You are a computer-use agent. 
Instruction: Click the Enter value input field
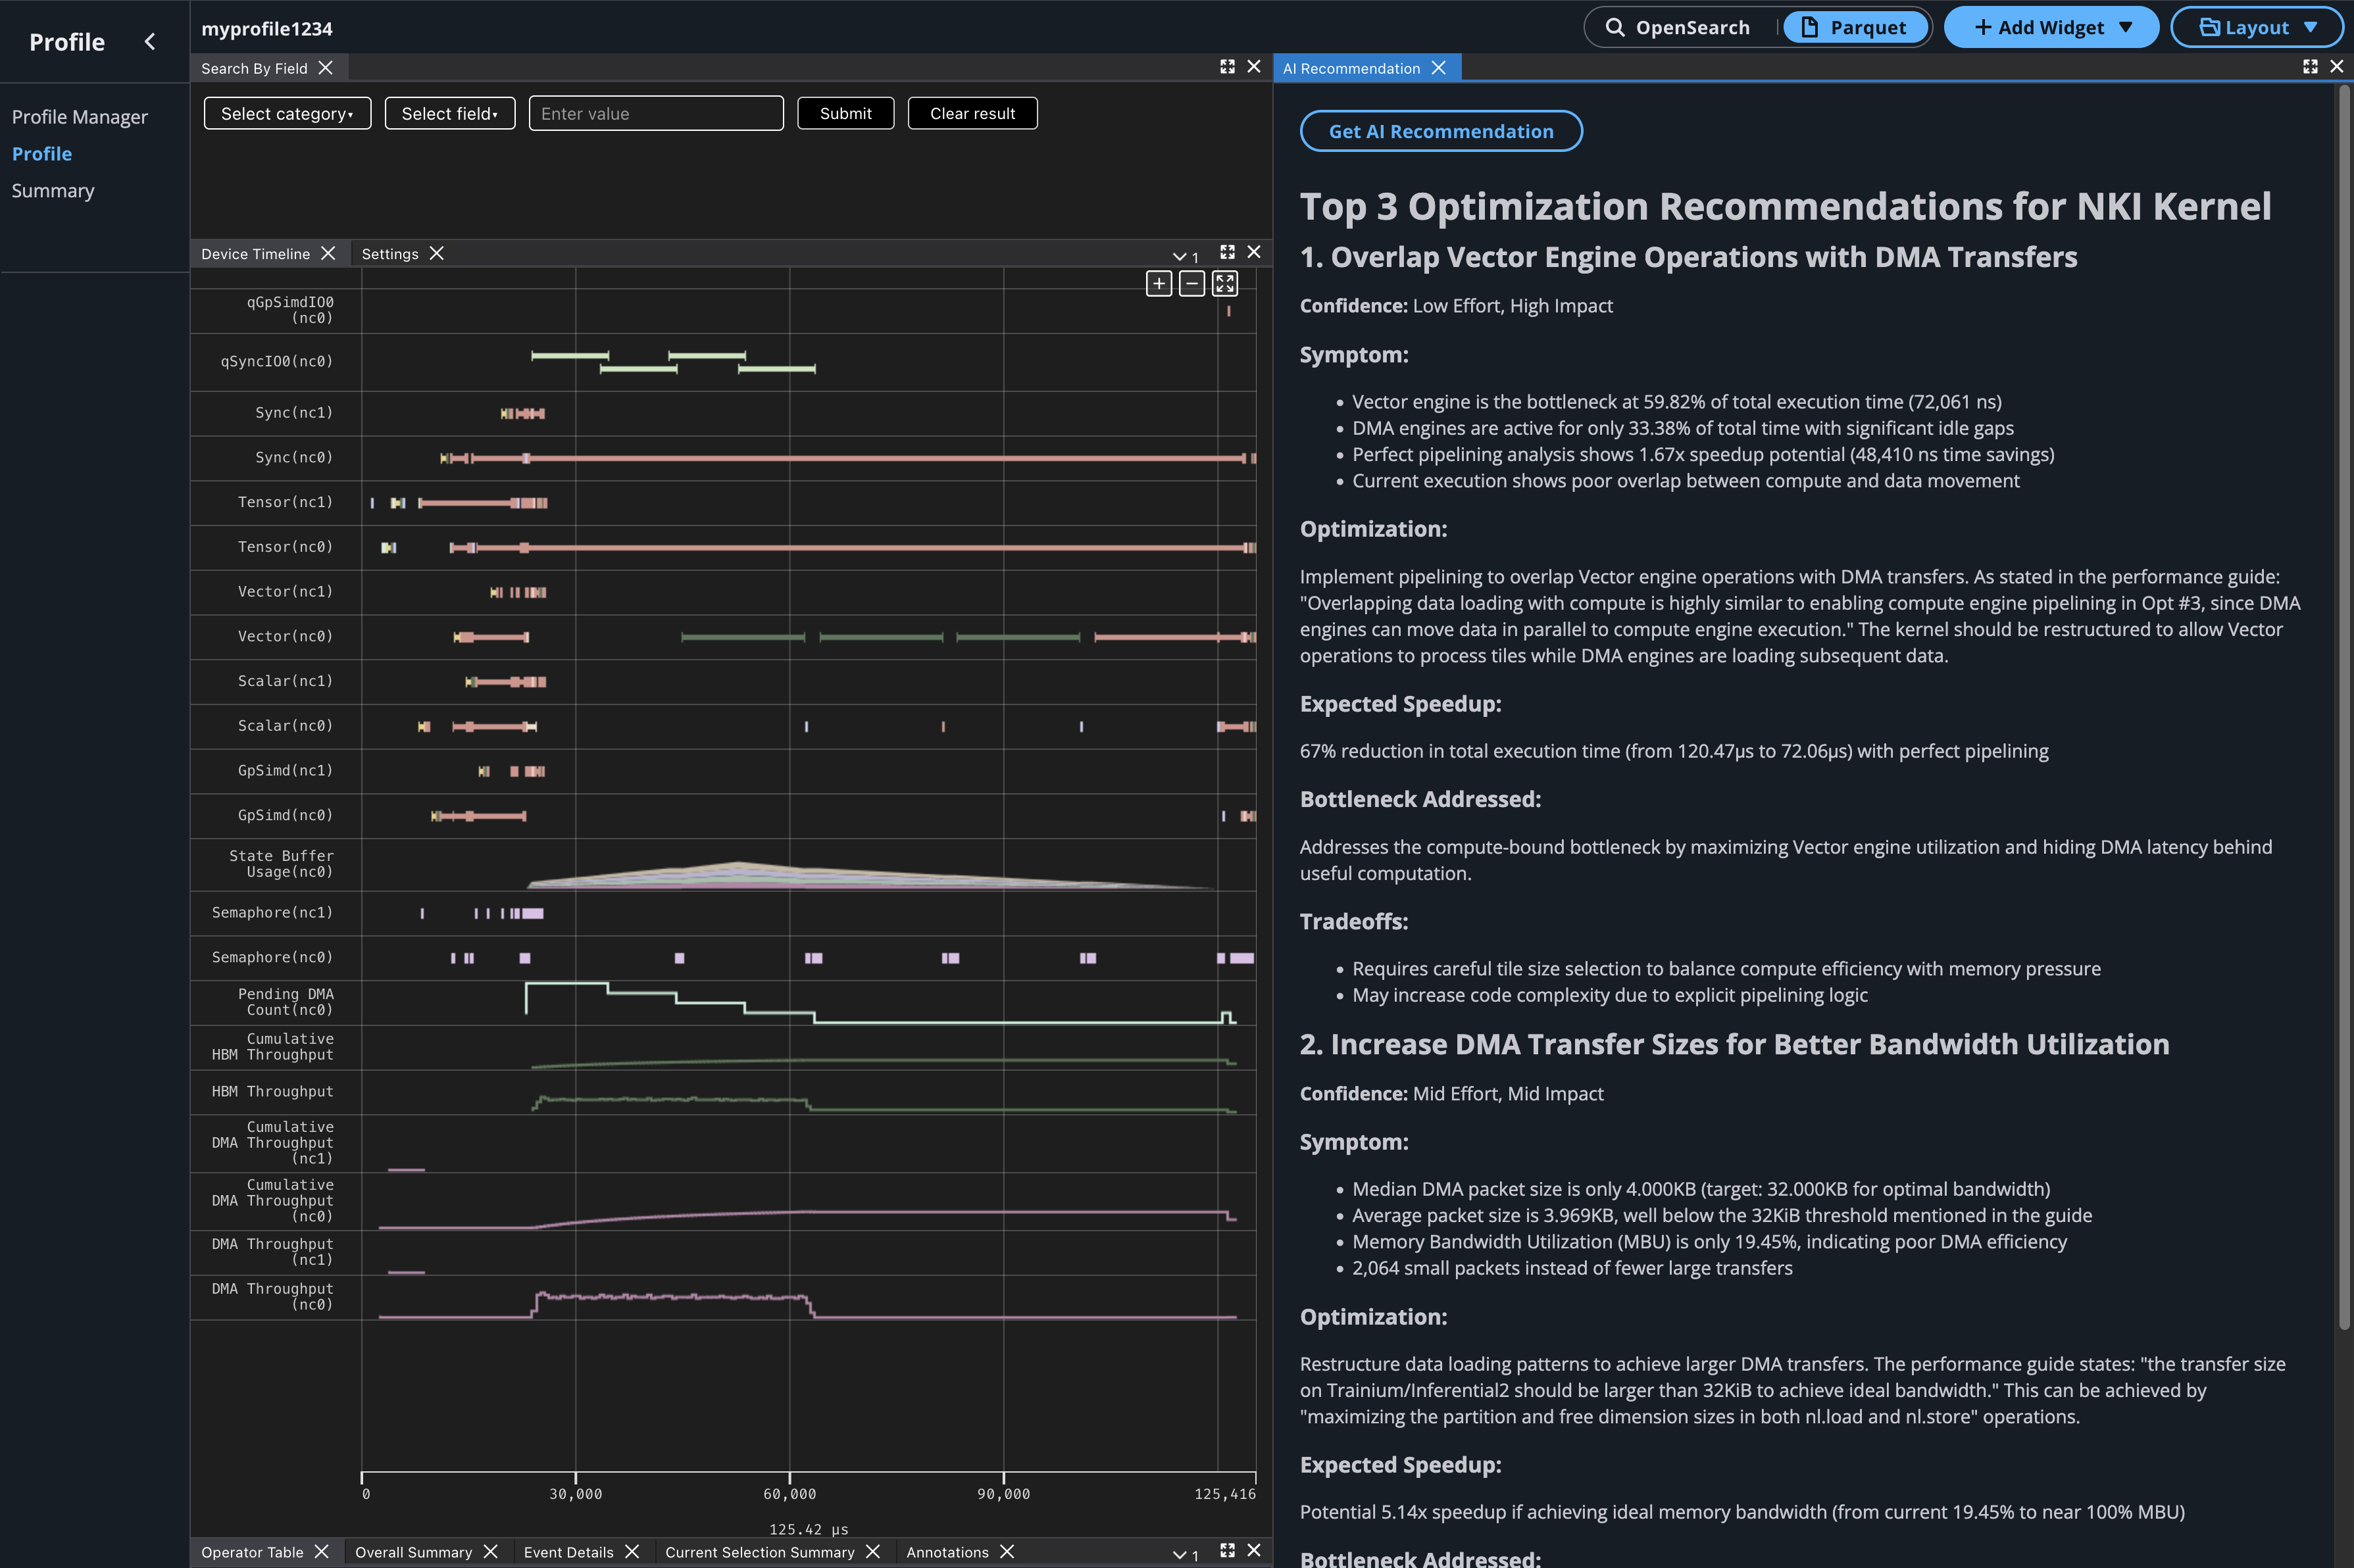pyautogui.click(x=655, y=113)
